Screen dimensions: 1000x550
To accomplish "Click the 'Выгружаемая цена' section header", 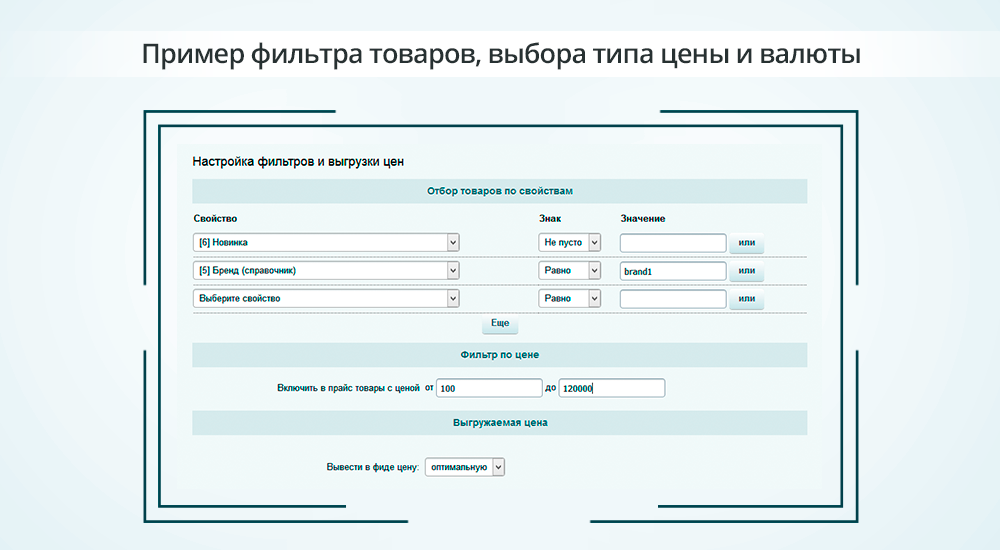I will (x=500, y=423).
